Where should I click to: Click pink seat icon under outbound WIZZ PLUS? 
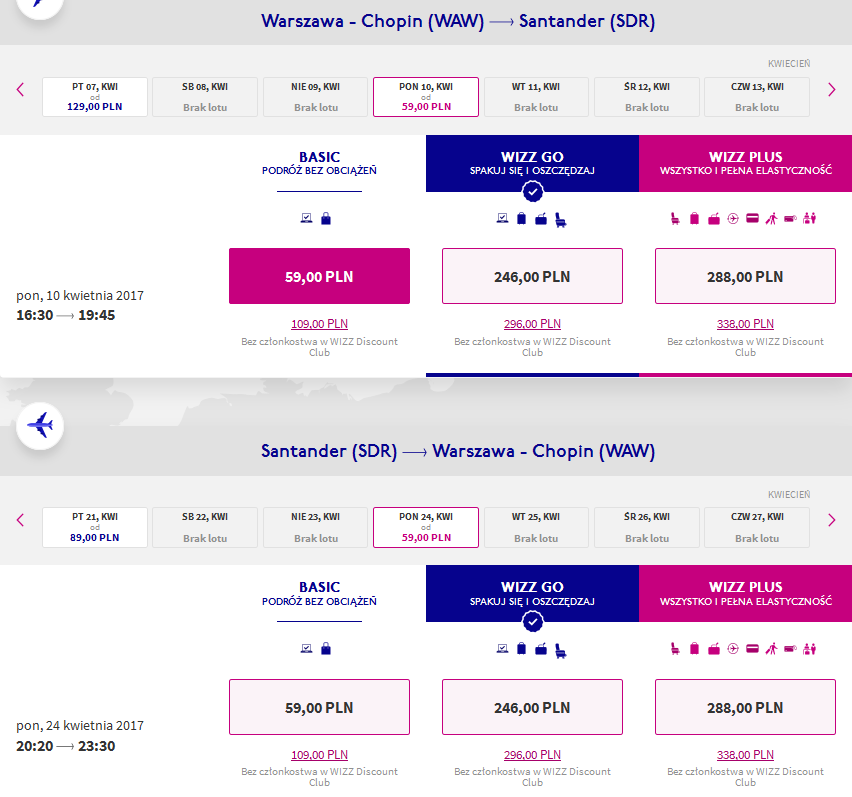coord(675,218)
